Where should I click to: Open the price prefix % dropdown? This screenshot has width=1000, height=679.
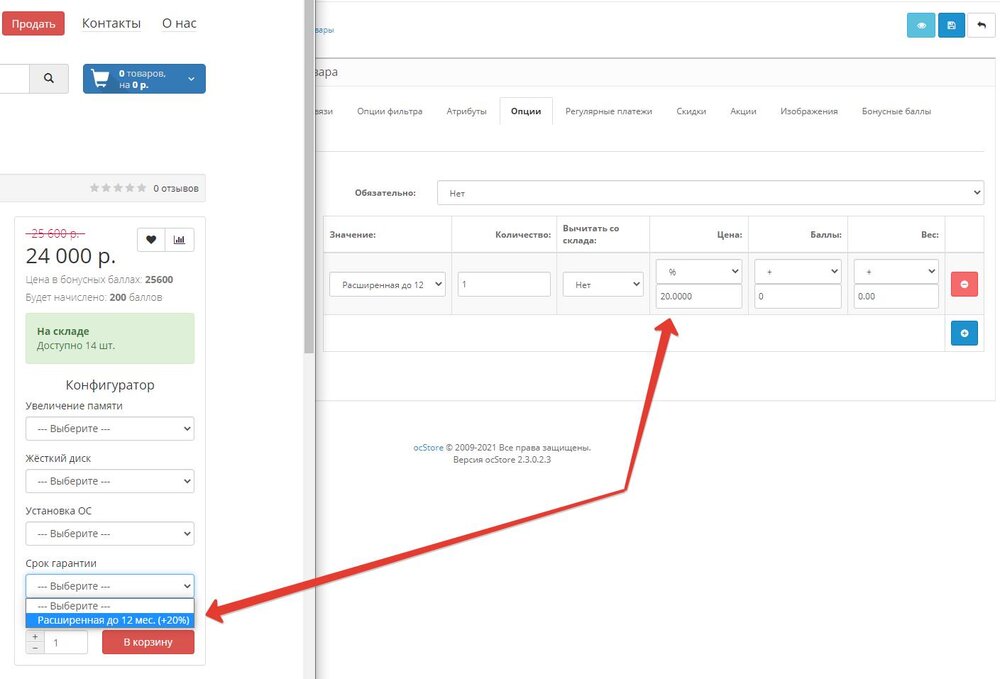coord(699,271)
